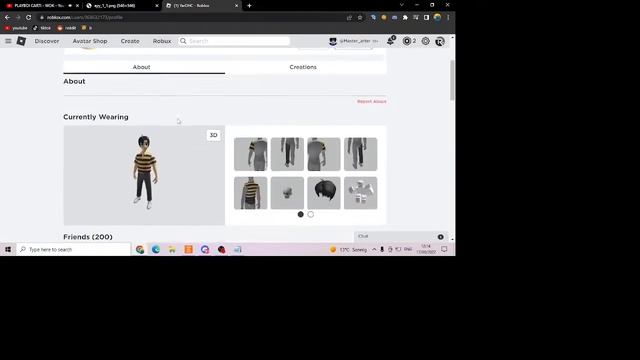Viewport: 640px width, 360px height.
Task: Switch to the Creations tab
Action: coord(303,67)
